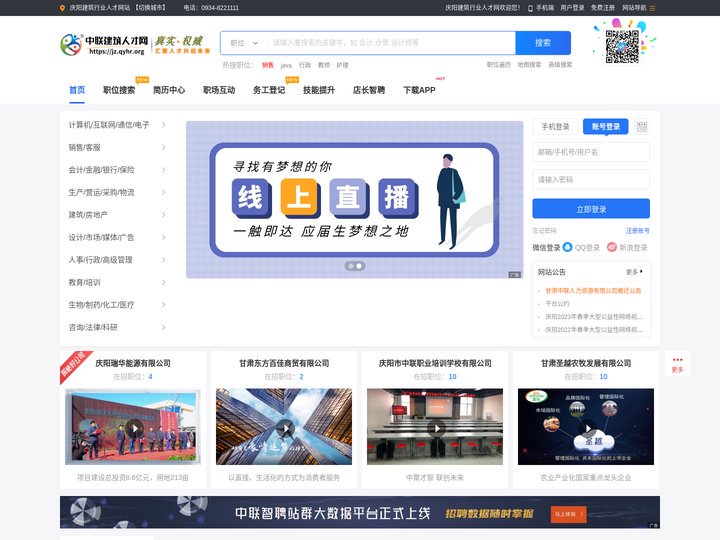Expand 设计/市场/媒体/广告 category
The width and height of the screenshot is (720, 540).
163,237
